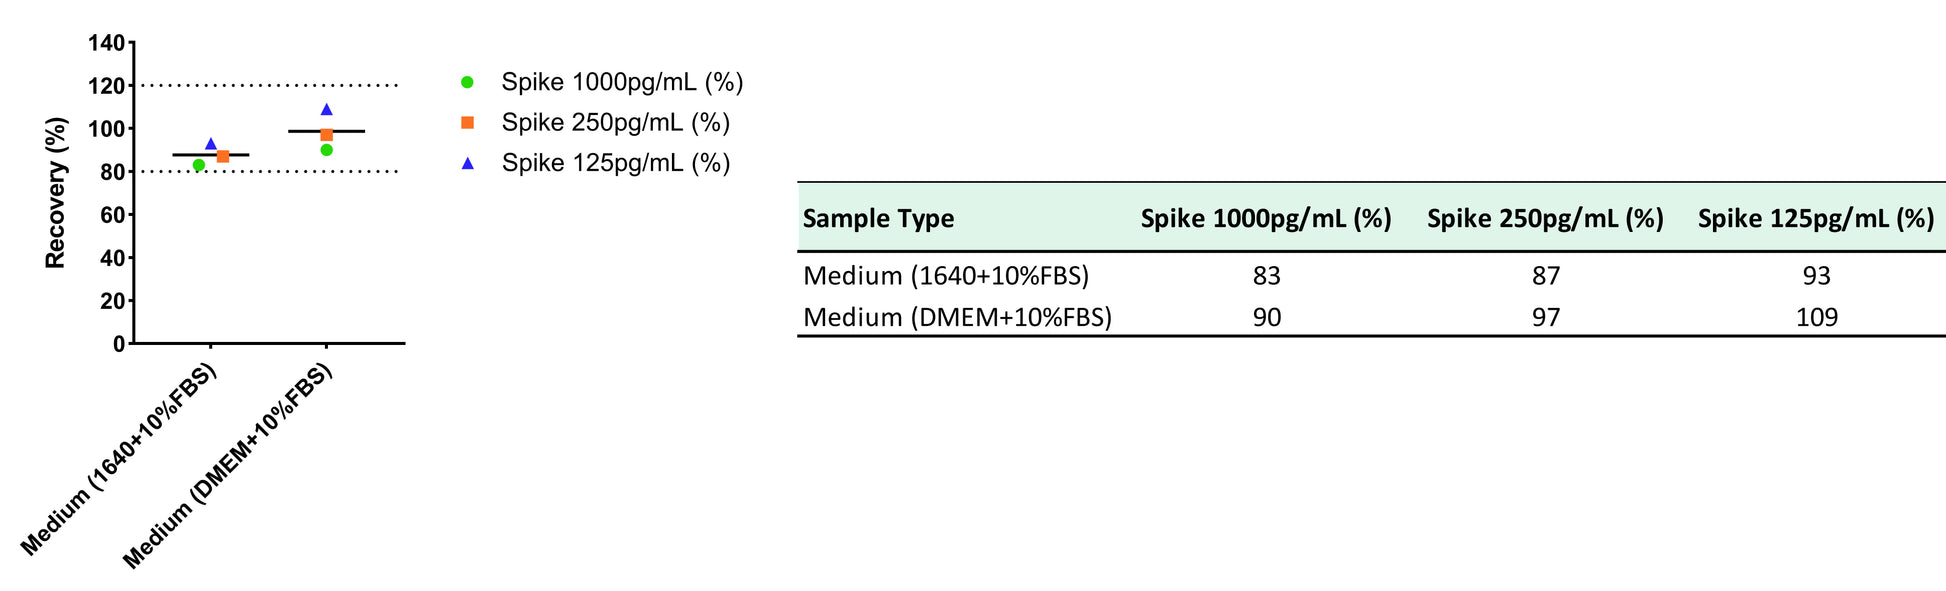The width and height of the screenshot is (1946, 591).
Task: Click the orange square point for DMEM medium
Action: [x=326, y=135]
